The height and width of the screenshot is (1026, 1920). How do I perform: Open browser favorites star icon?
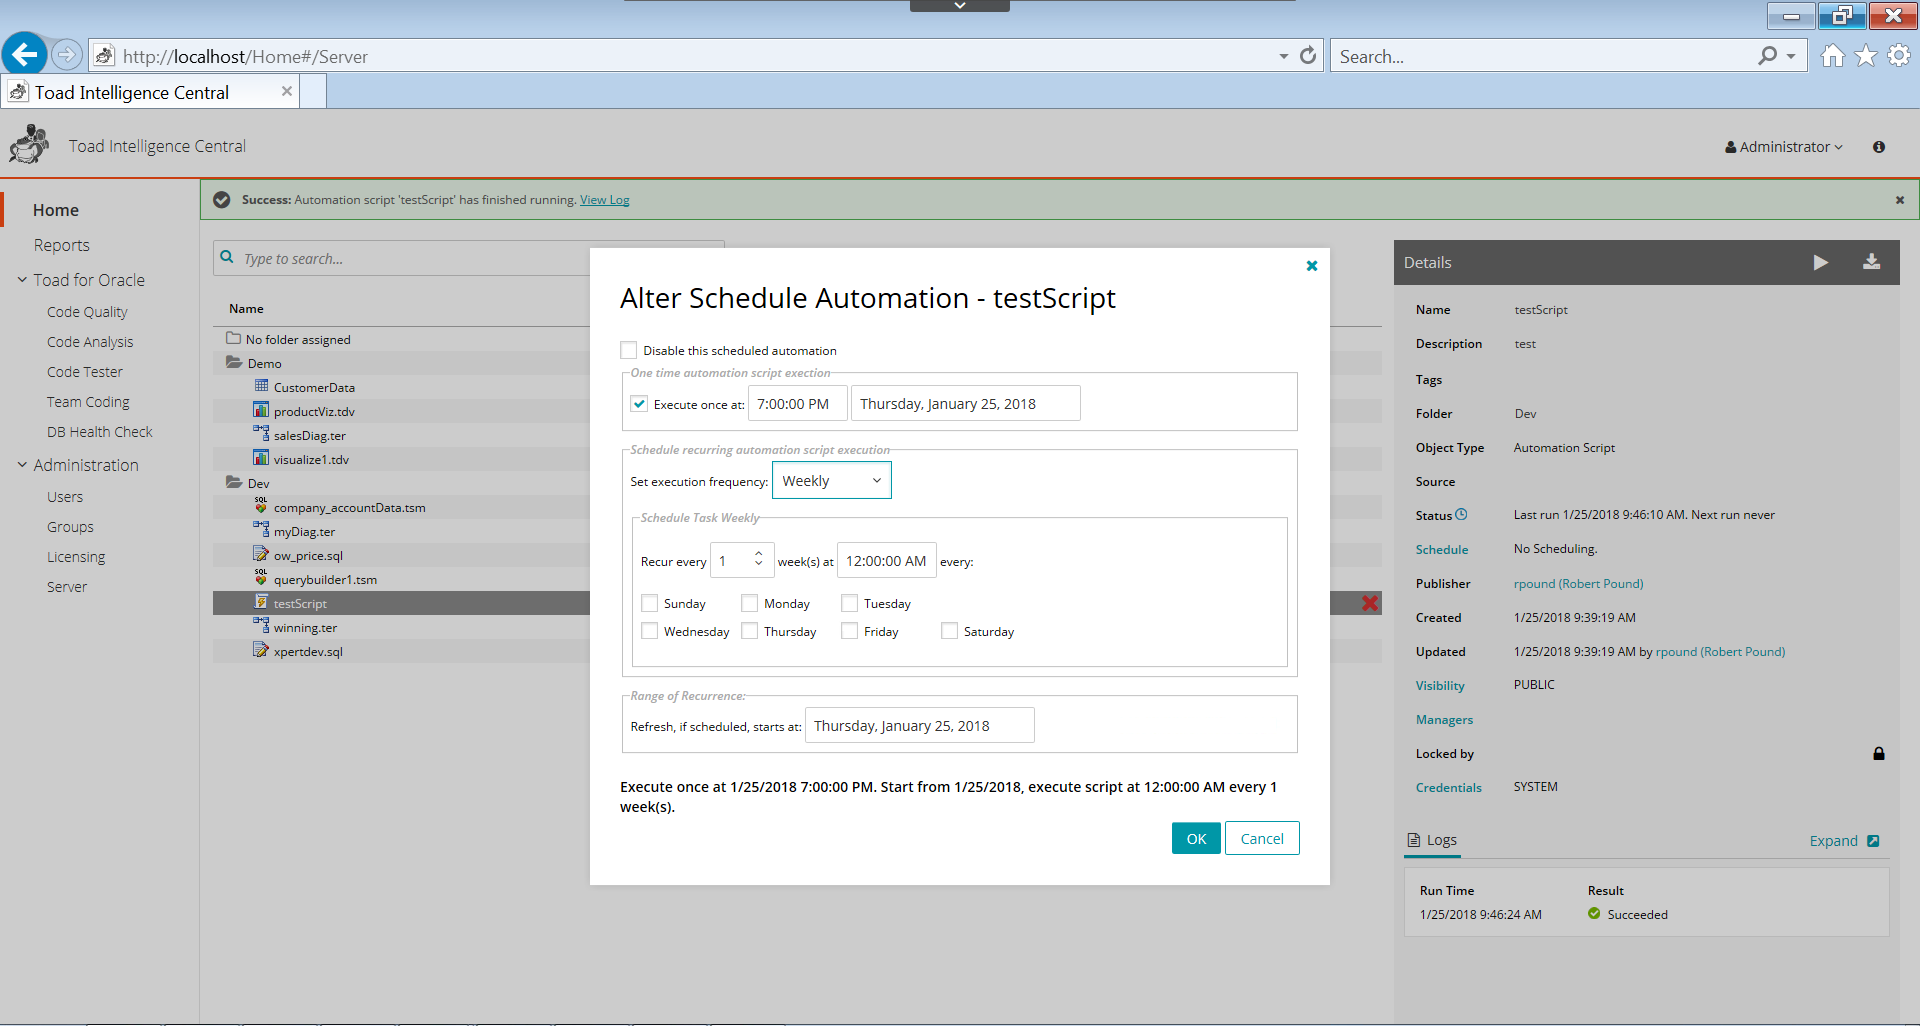pyautogui.click(x=1866, y=56)
